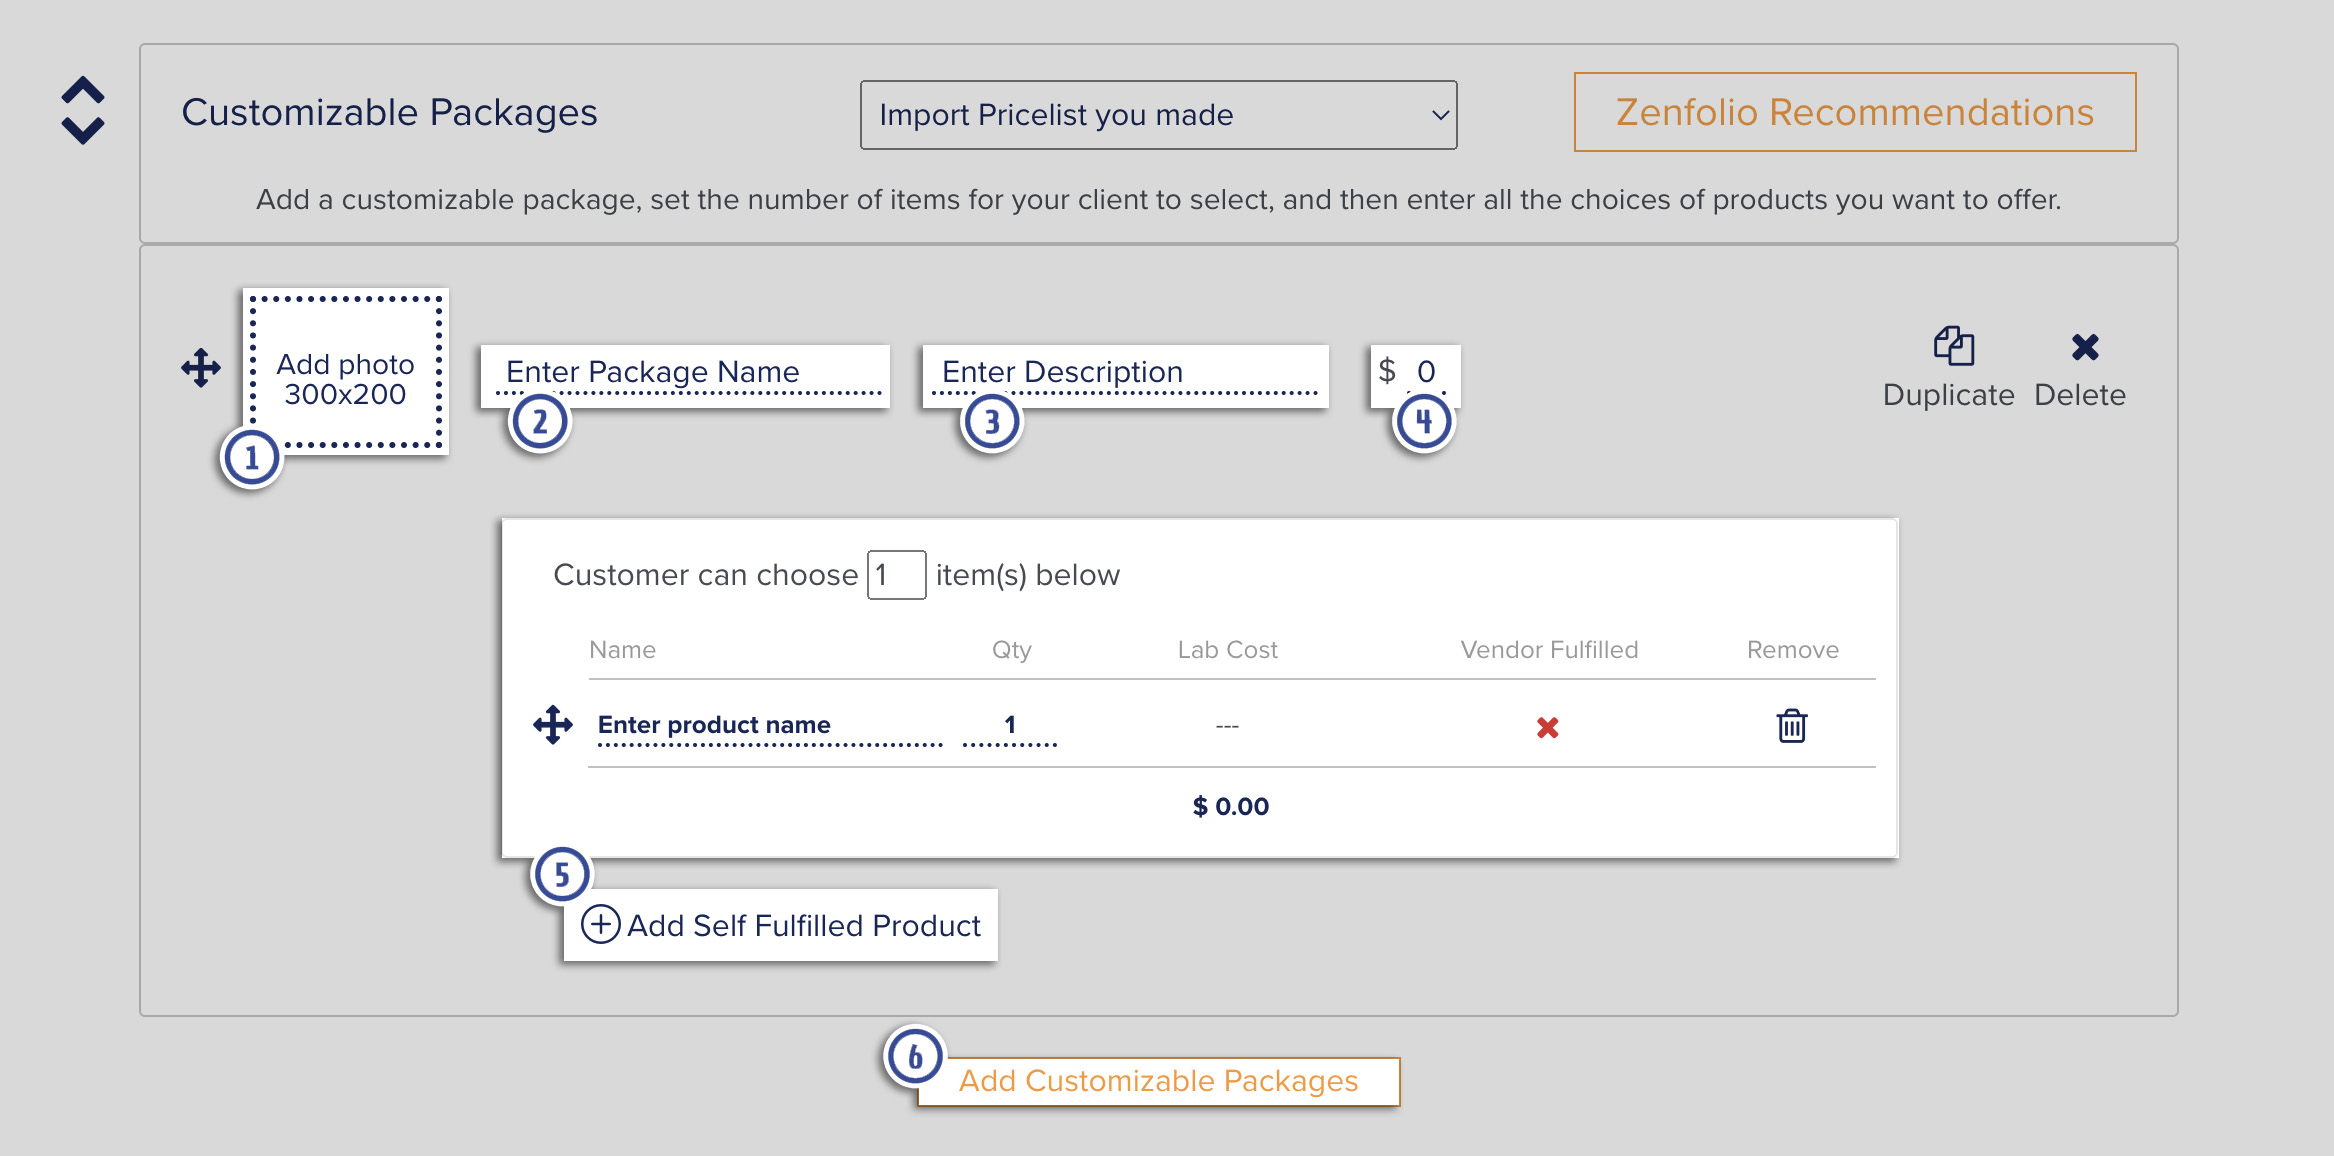2334x1156 pixels.
Task: Remove the product using the trash icon
Action: click(1791, 725)
